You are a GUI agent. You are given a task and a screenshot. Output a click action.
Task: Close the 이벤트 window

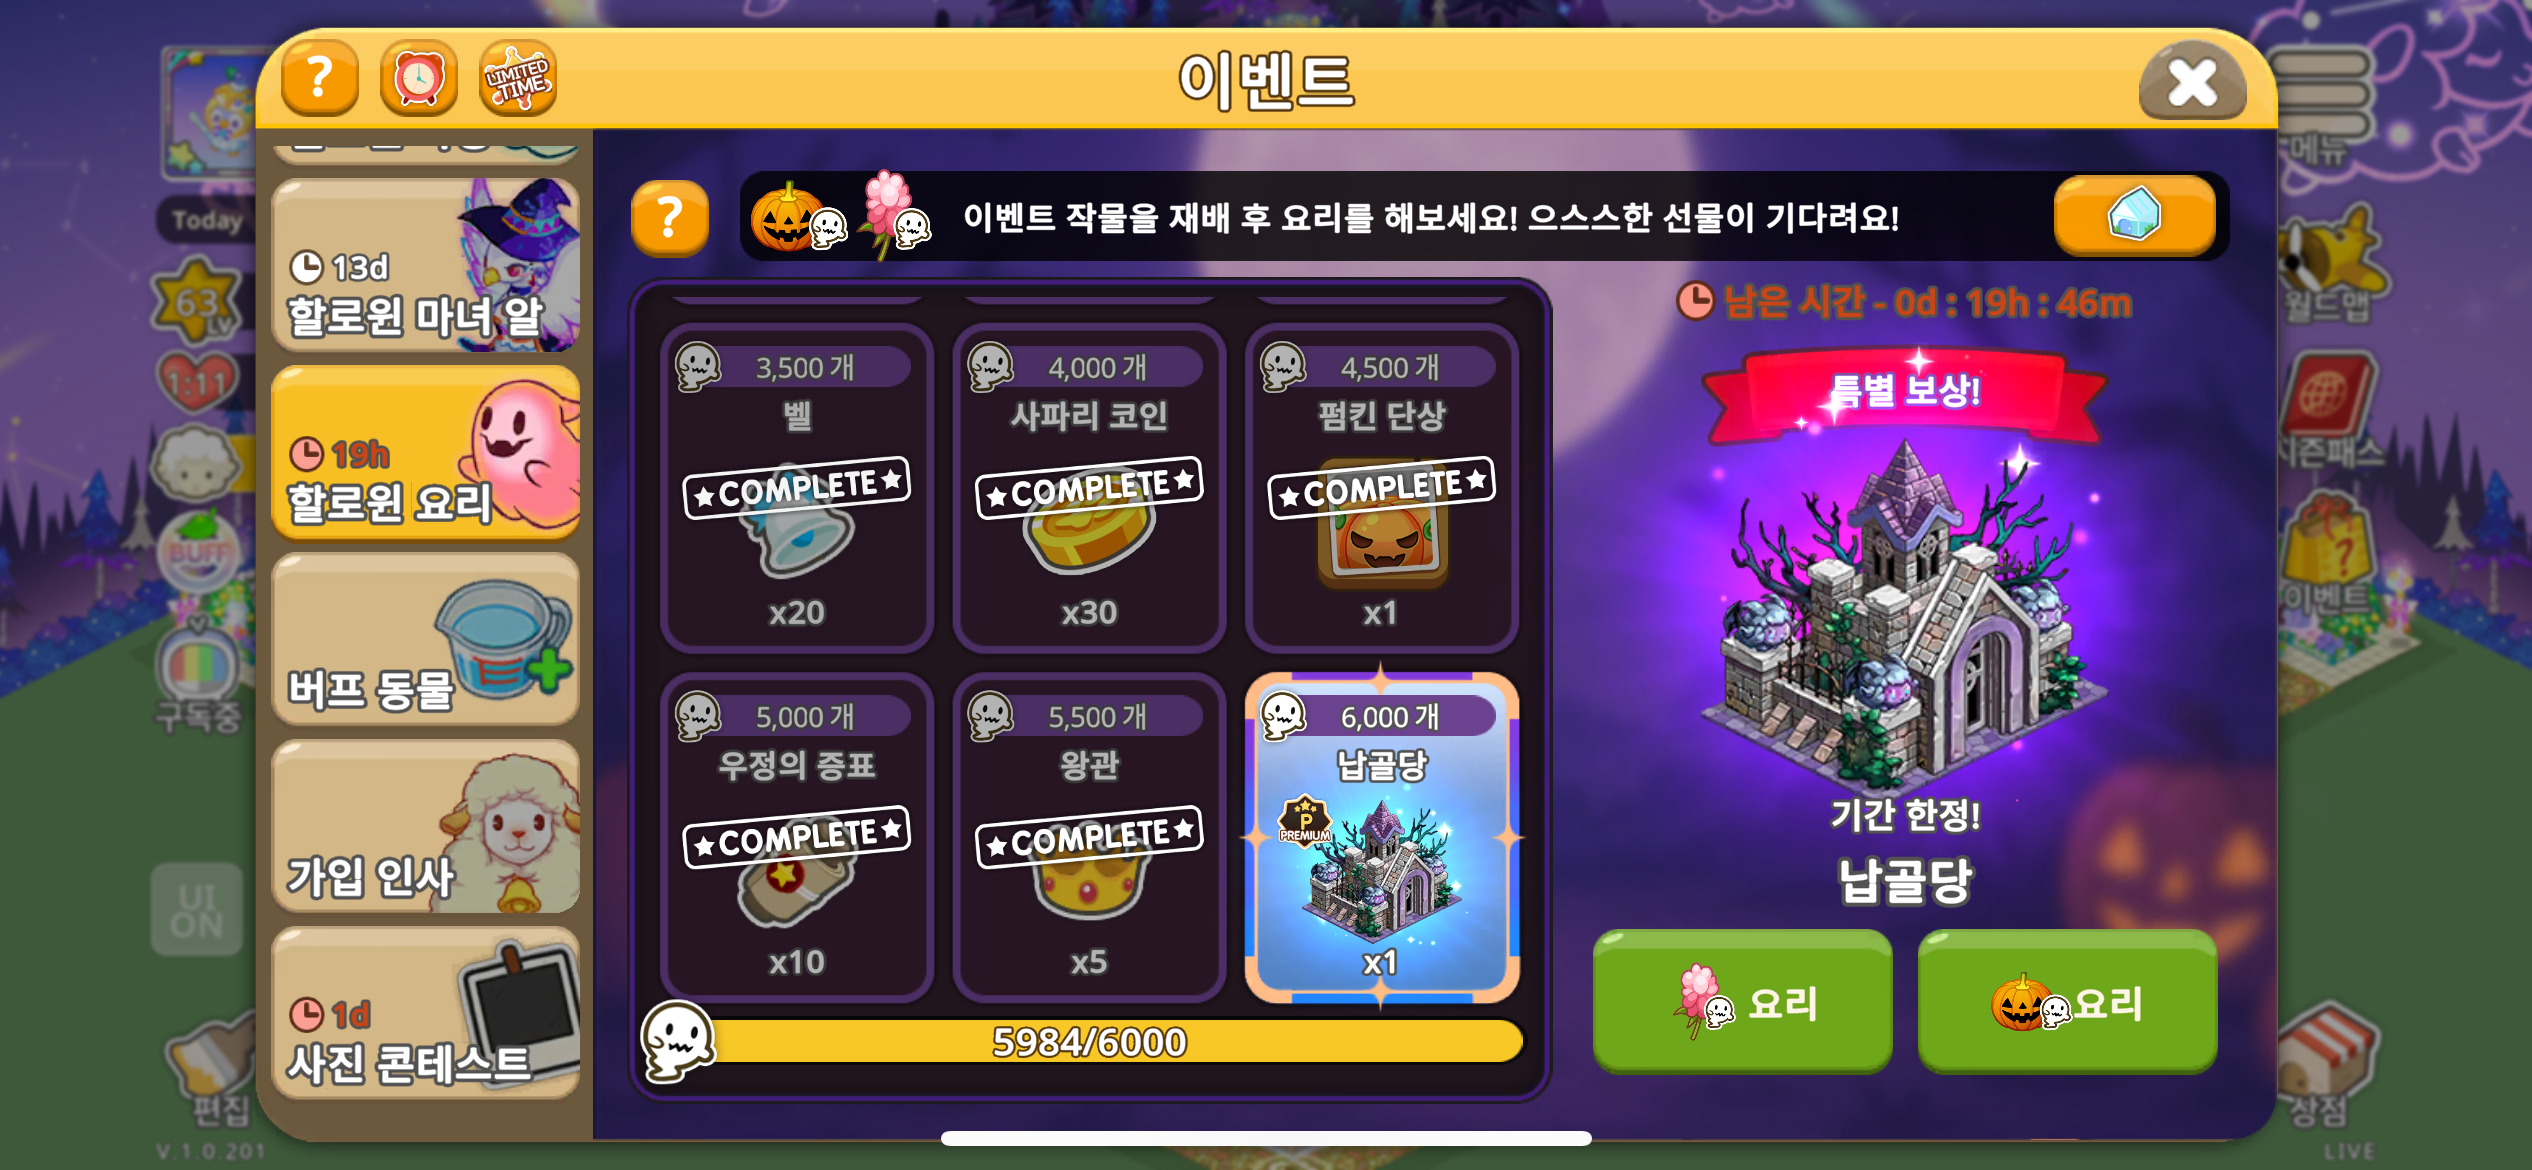(2192, 81)
